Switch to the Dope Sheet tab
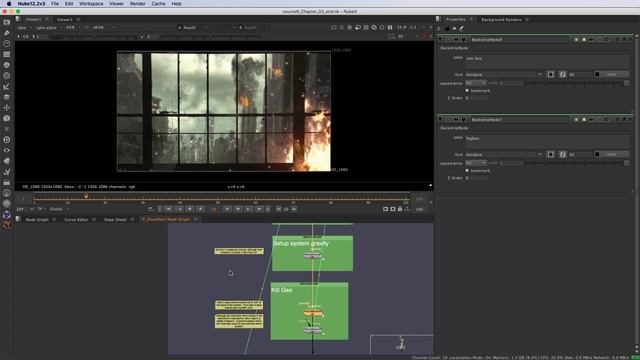The width and height of the screenshot is (640, 360). coord(116,220)
